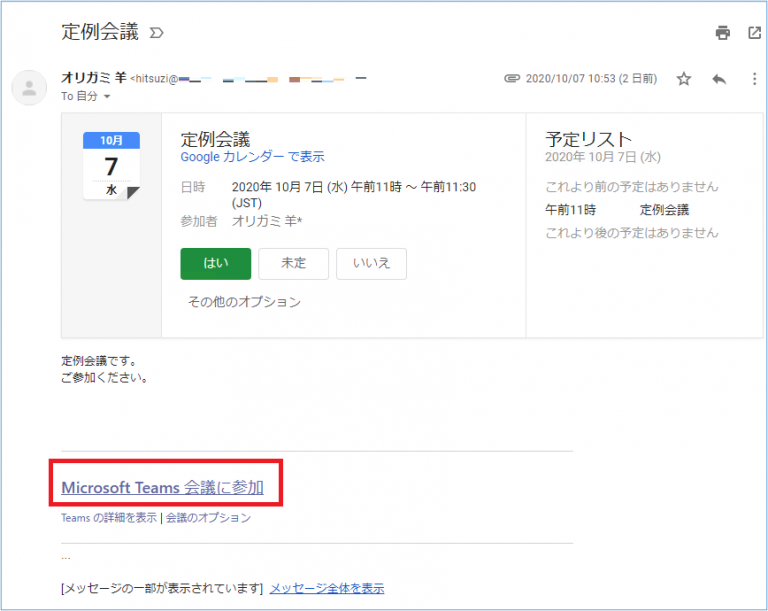
Task: Open その他のオプション for more choices
Action: pos(244,301)
